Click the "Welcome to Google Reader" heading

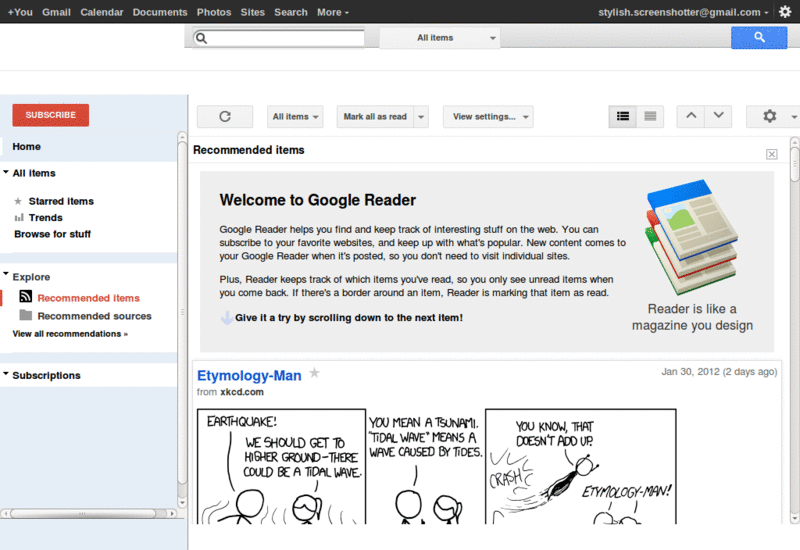tap(317, 200)
